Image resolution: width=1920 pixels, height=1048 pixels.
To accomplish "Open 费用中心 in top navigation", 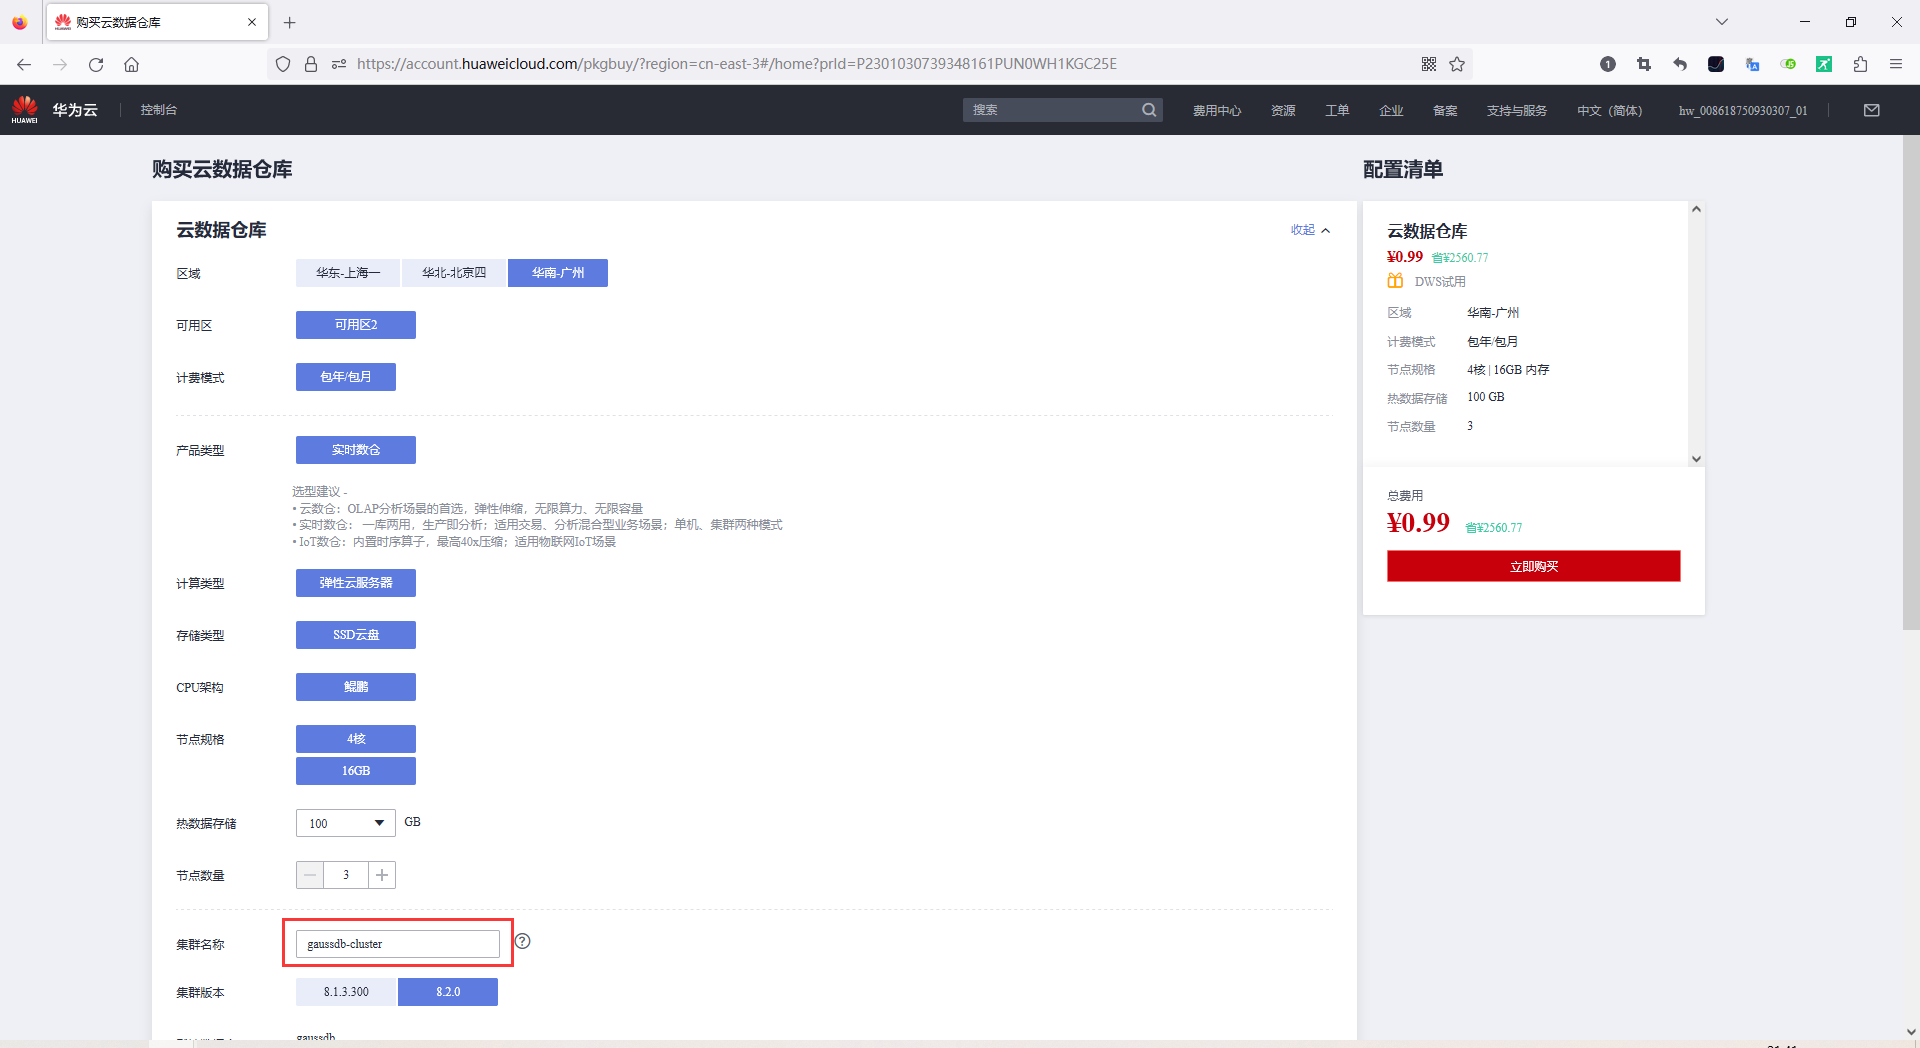I will (1217, 110).
